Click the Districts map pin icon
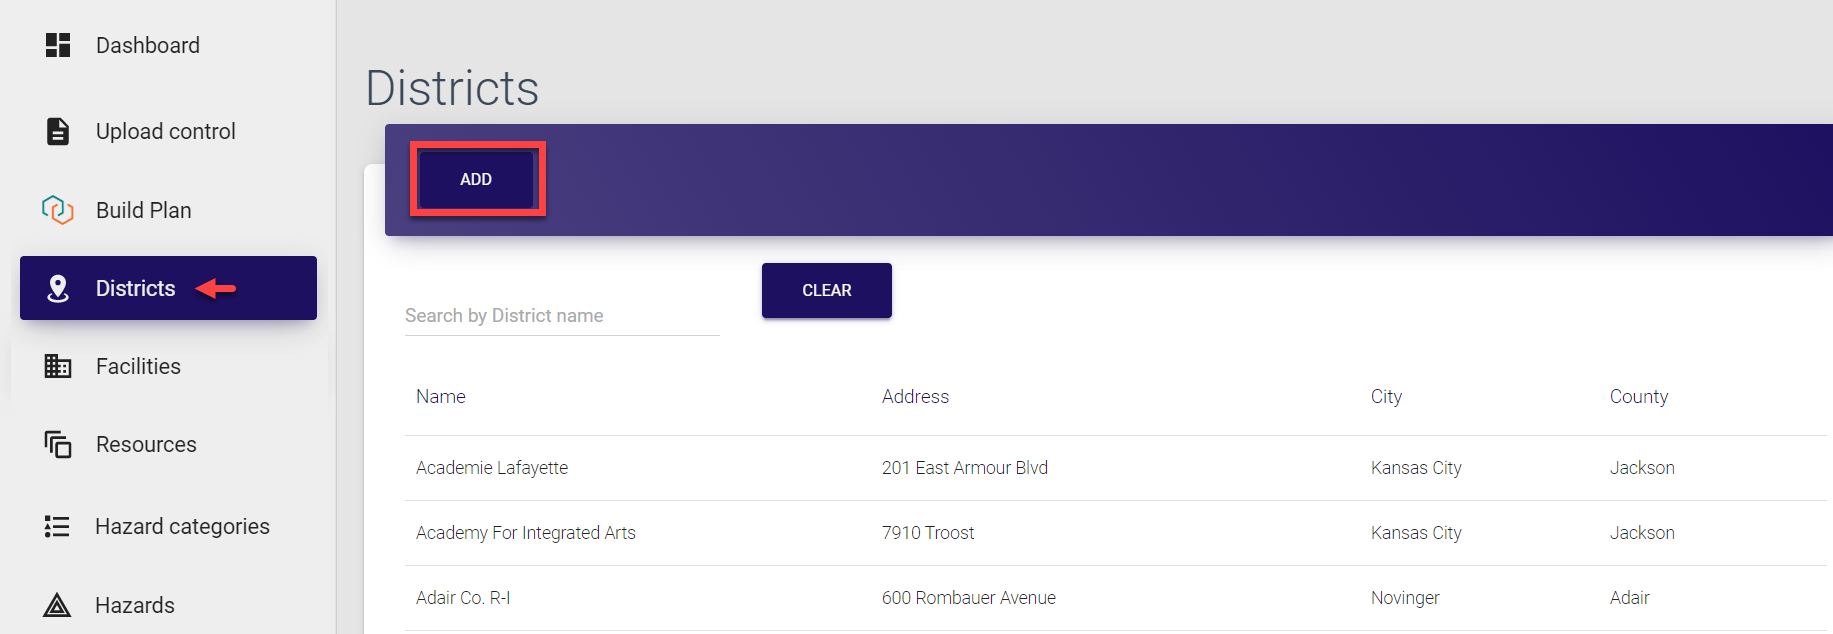 (58, 288)
